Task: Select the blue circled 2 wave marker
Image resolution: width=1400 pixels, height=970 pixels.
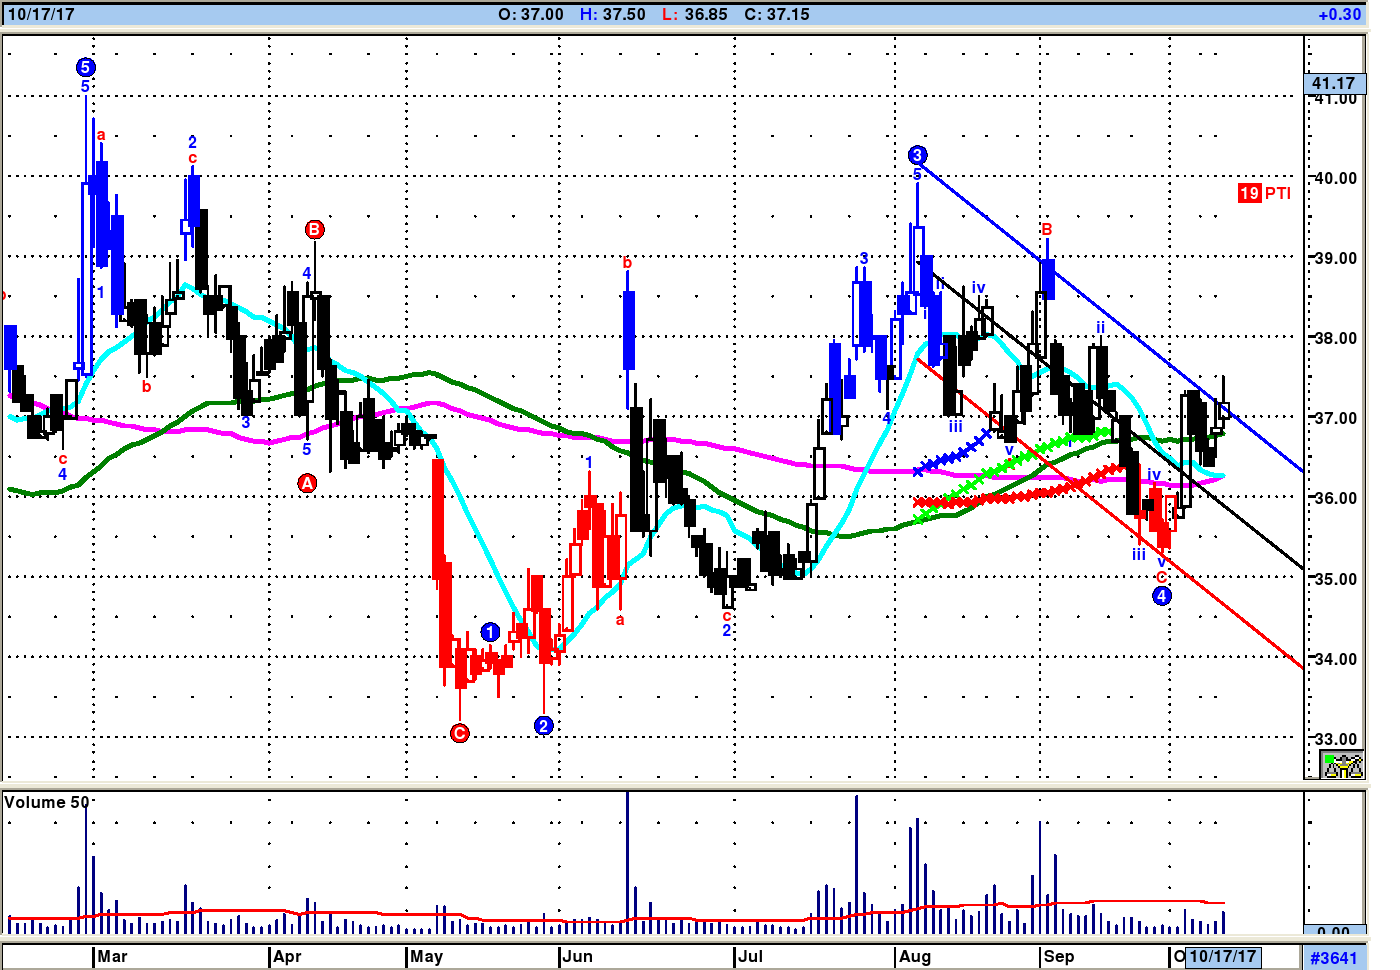Action: 543,725
